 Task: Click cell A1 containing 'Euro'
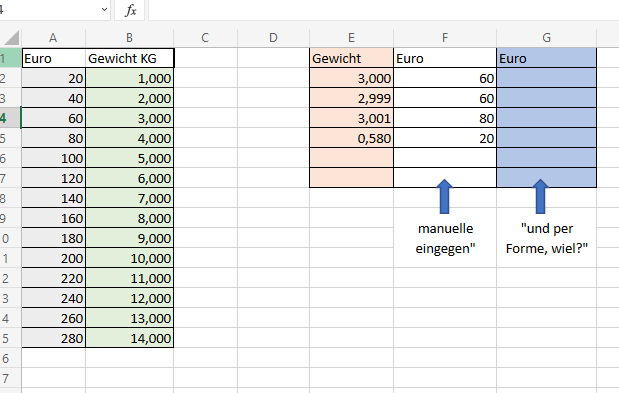(x=54, y=58)
